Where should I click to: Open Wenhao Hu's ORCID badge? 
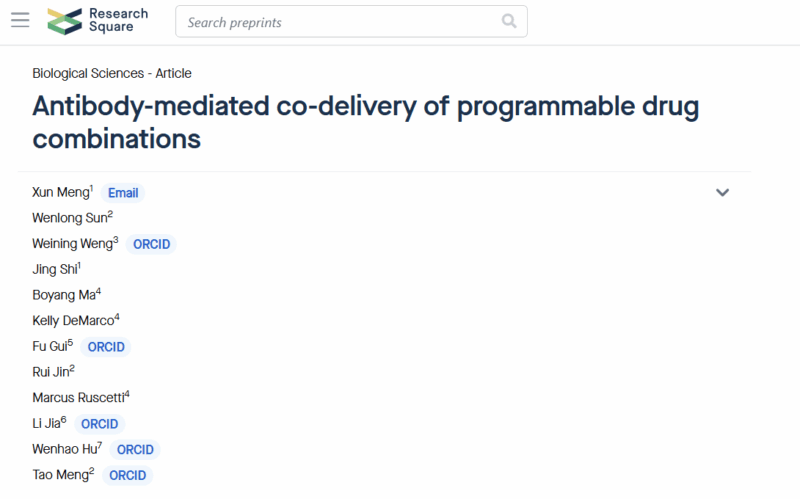click(133, 450)
